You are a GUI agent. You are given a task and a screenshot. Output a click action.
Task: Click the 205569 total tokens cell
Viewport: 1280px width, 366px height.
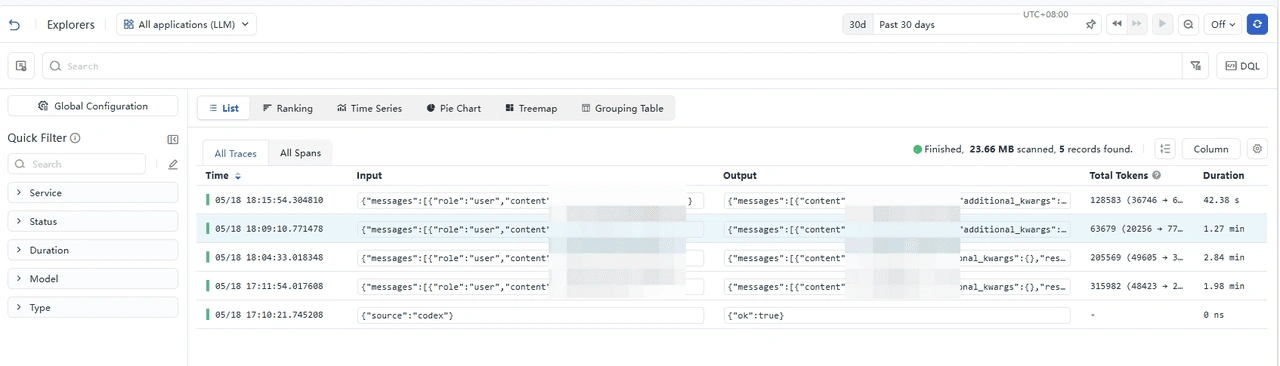(1136, 257)
